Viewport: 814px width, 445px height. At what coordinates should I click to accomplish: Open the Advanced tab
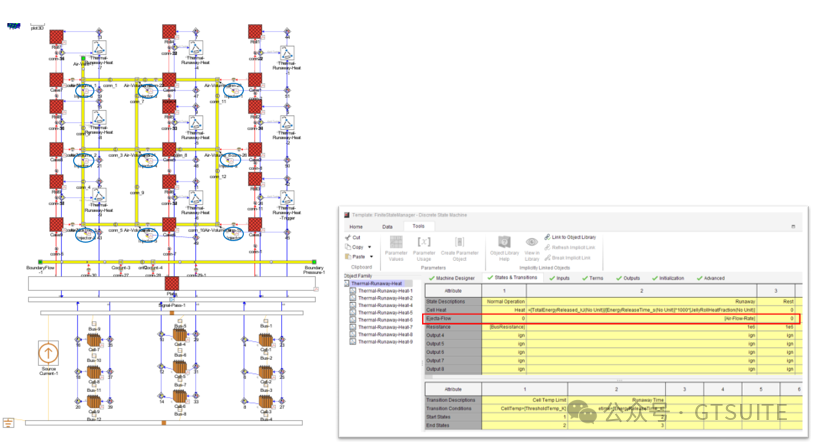pyautogui.click(x=711, y=278)
